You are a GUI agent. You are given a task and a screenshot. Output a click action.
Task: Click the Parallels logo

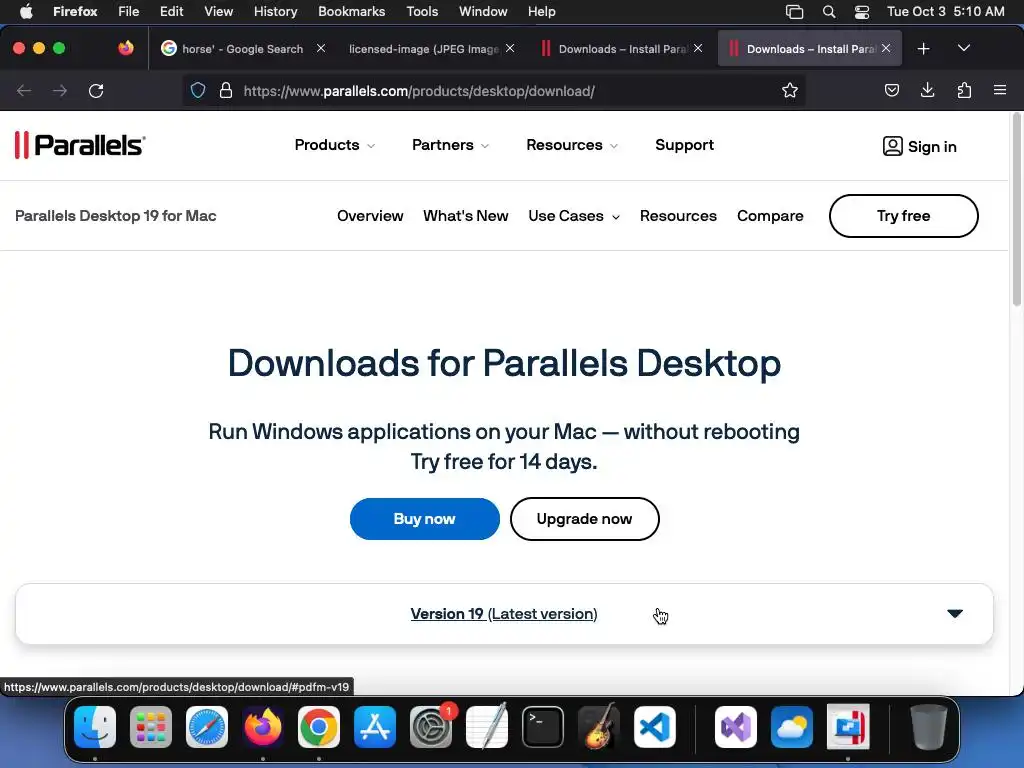click(80, 145)
